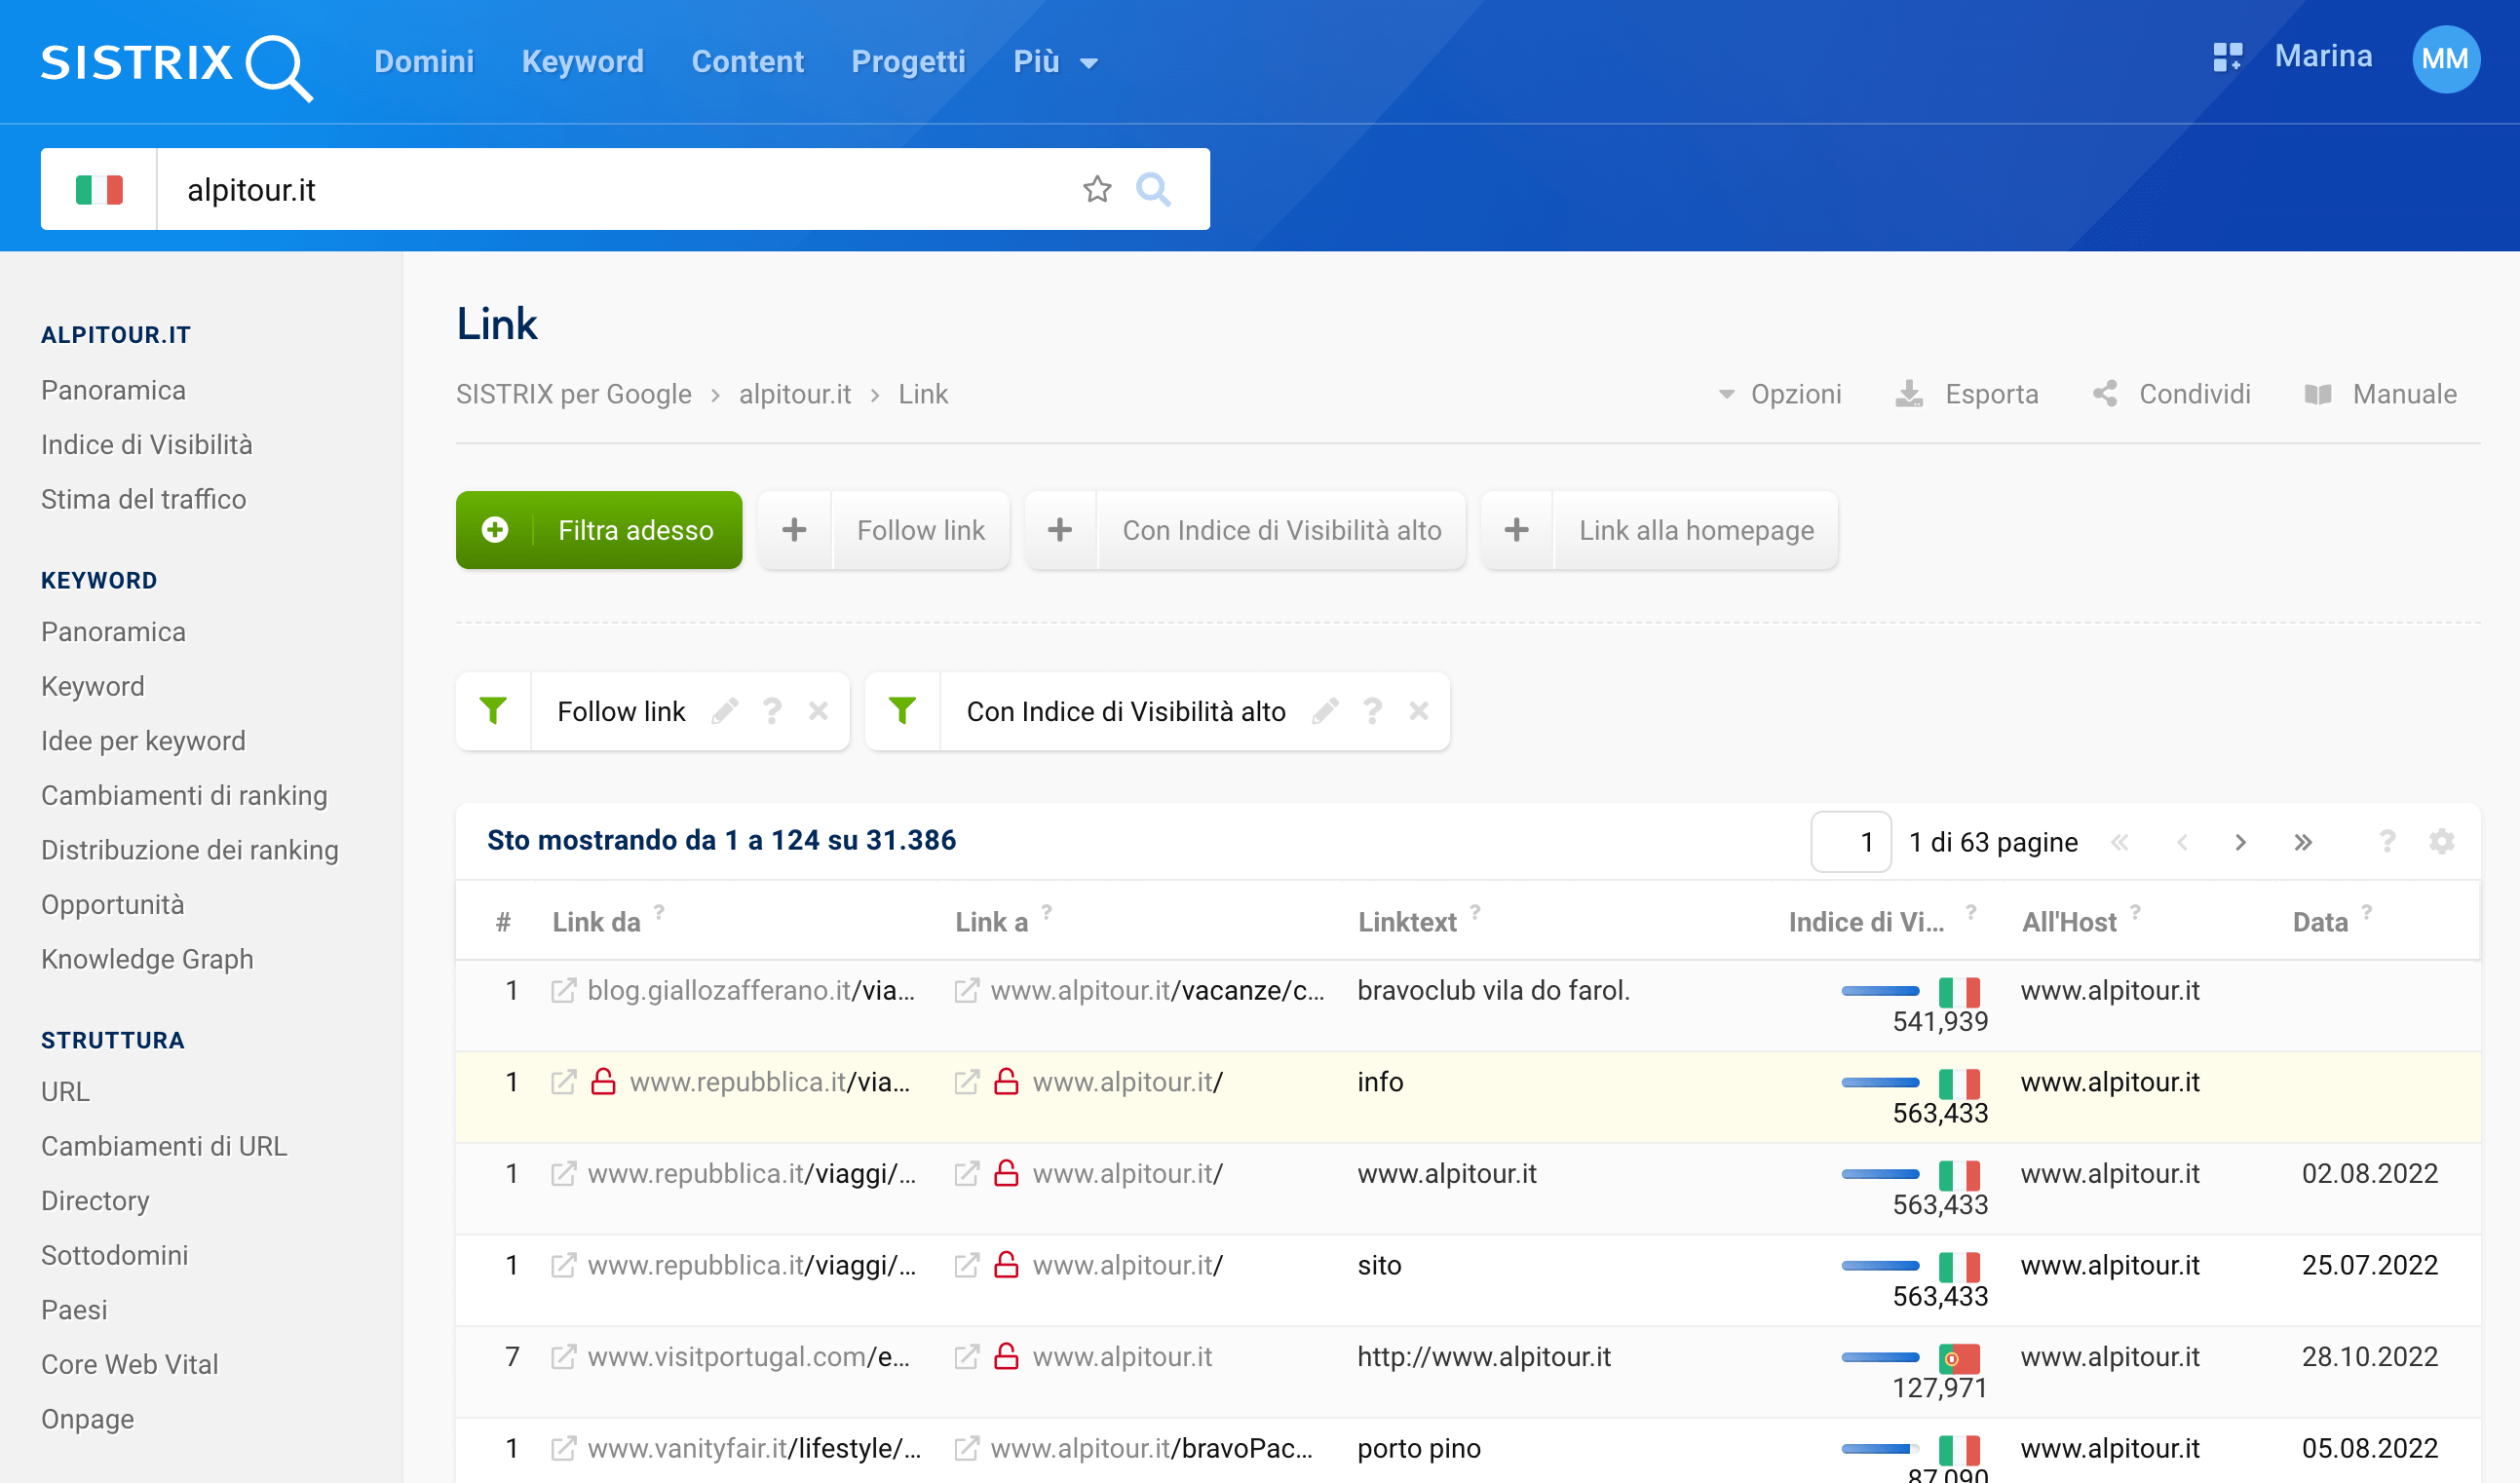Open the Domini menu
2520x1483 pixels.
424,62
